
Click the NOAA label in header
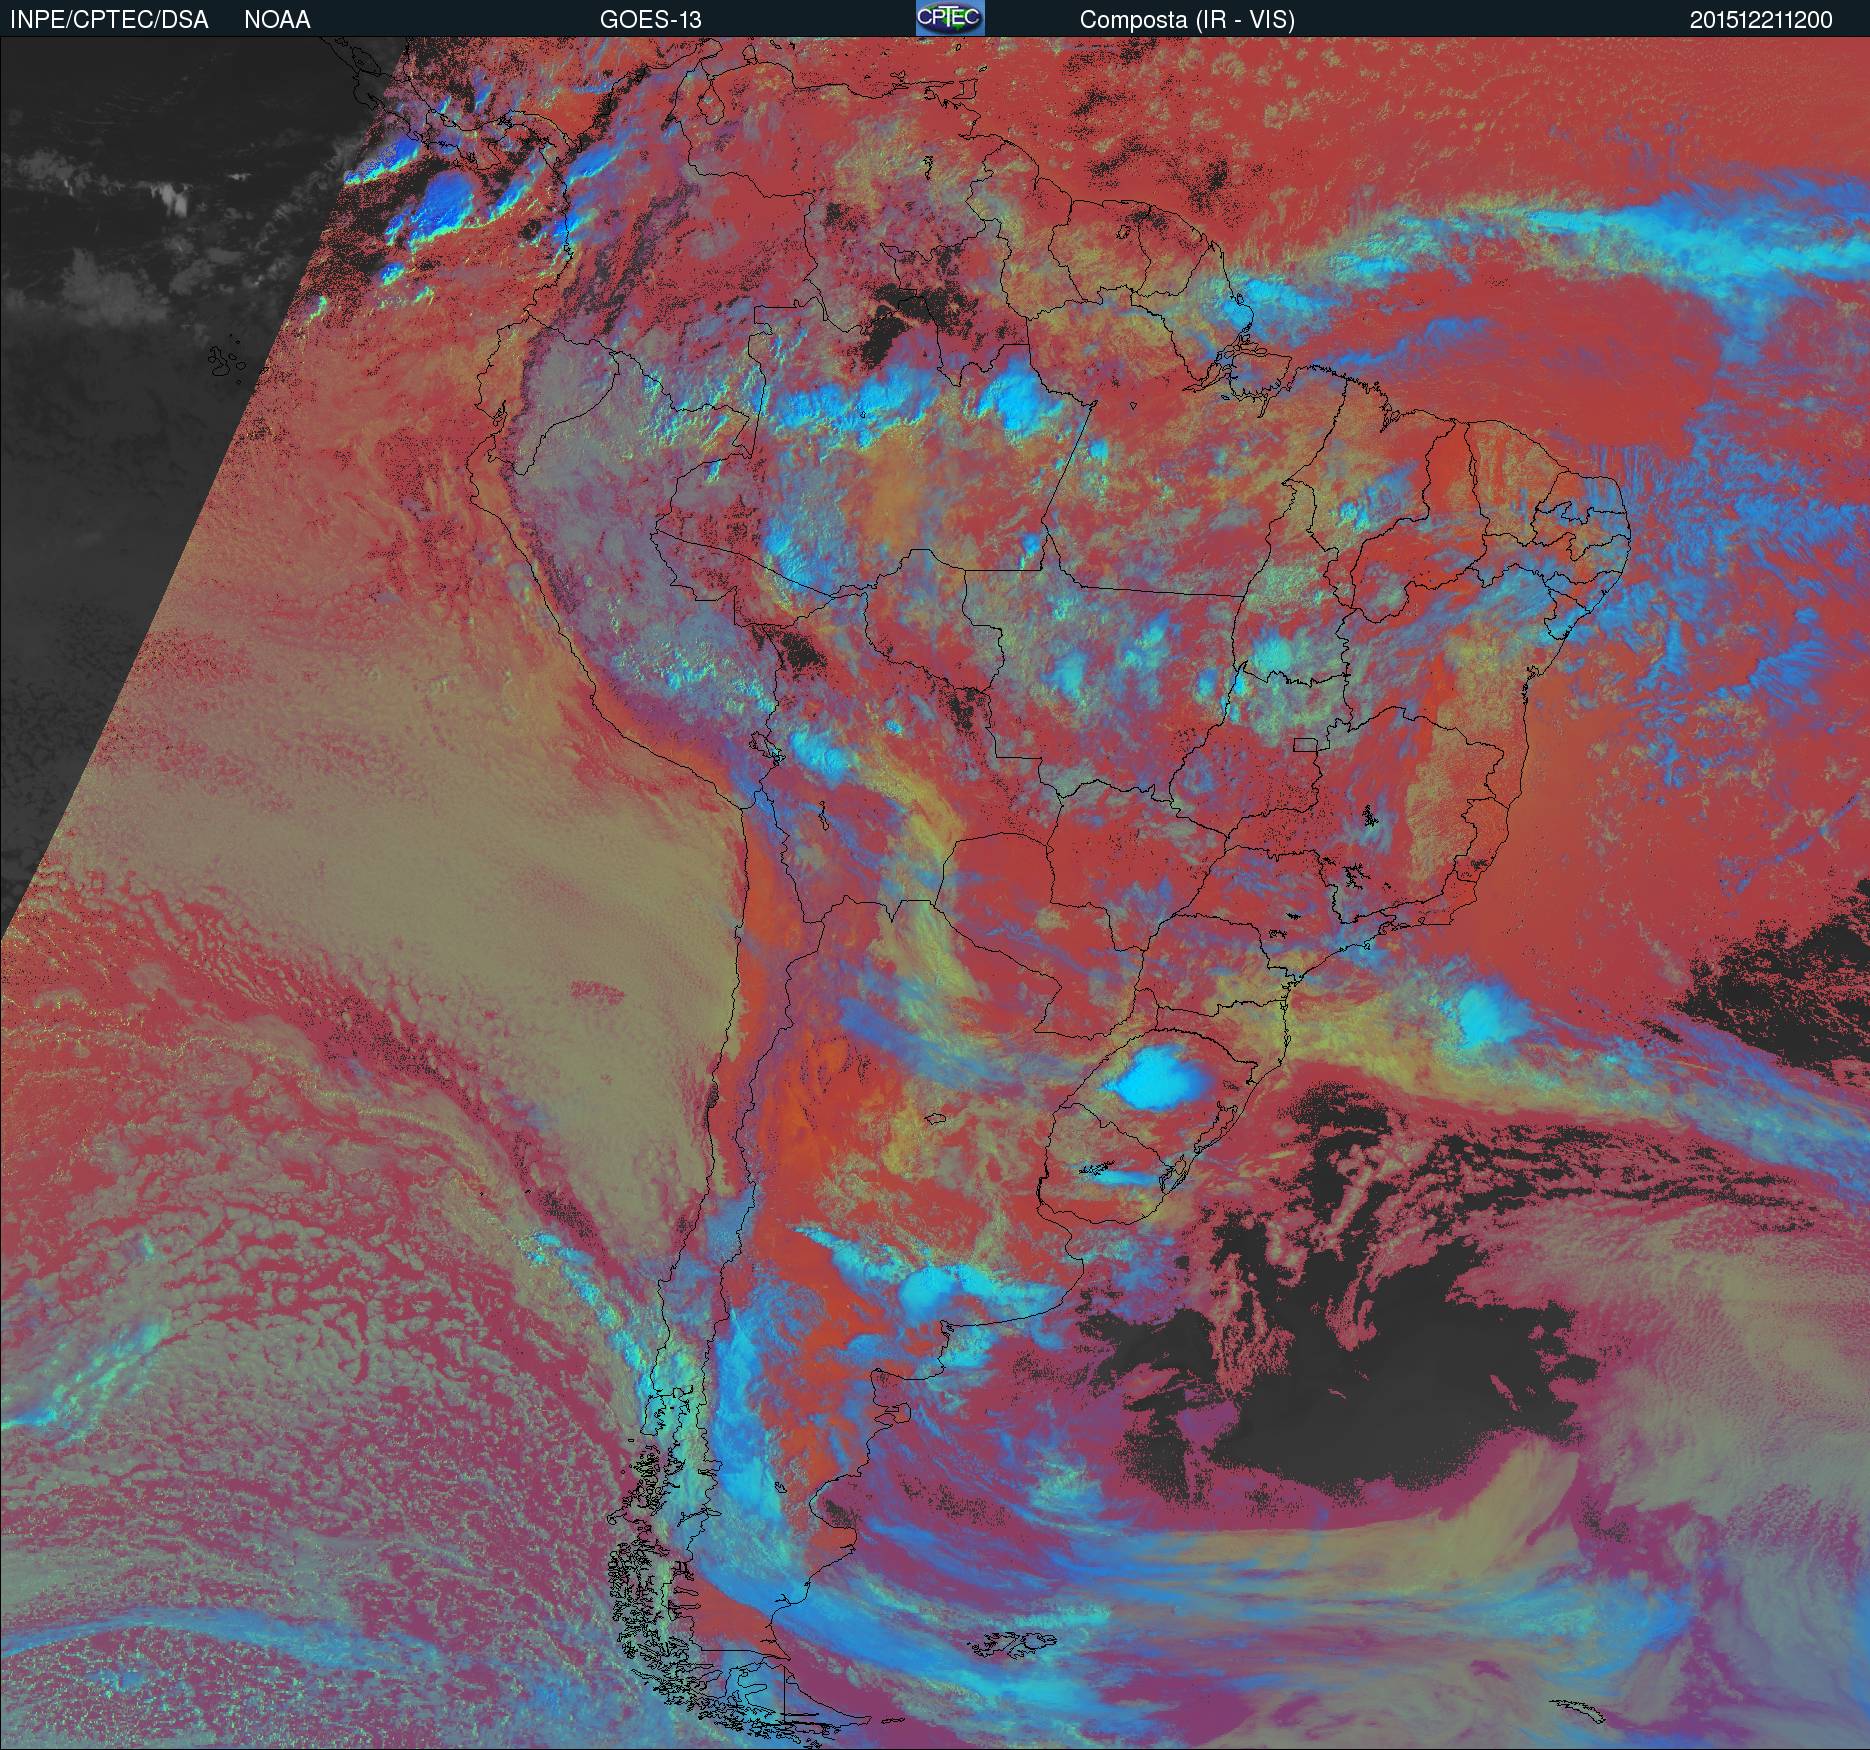point(277,20)
